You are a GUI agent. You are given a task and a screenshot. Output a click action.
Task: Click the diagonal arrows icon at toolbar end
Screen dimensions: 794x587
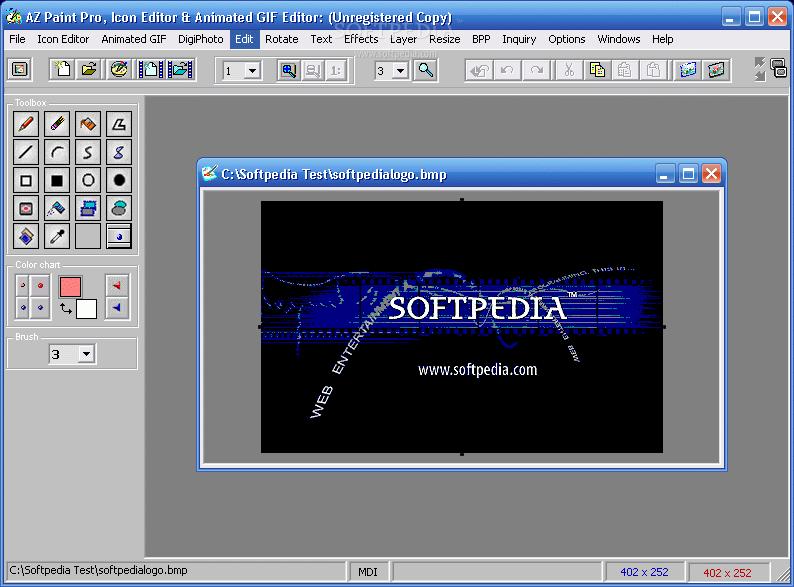pos(760,69)
